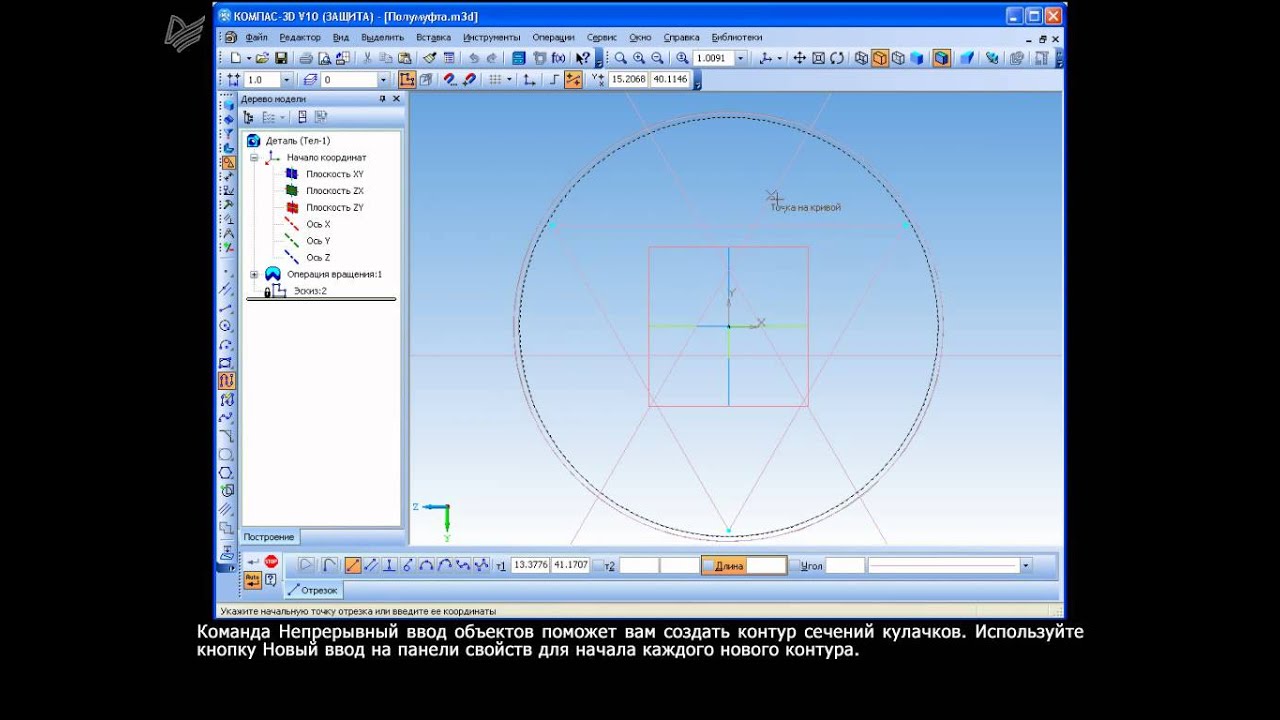This screenshot has height=720, width=1280.
Task: Toggle the Auto-create object button
Action: pos(252,580)
